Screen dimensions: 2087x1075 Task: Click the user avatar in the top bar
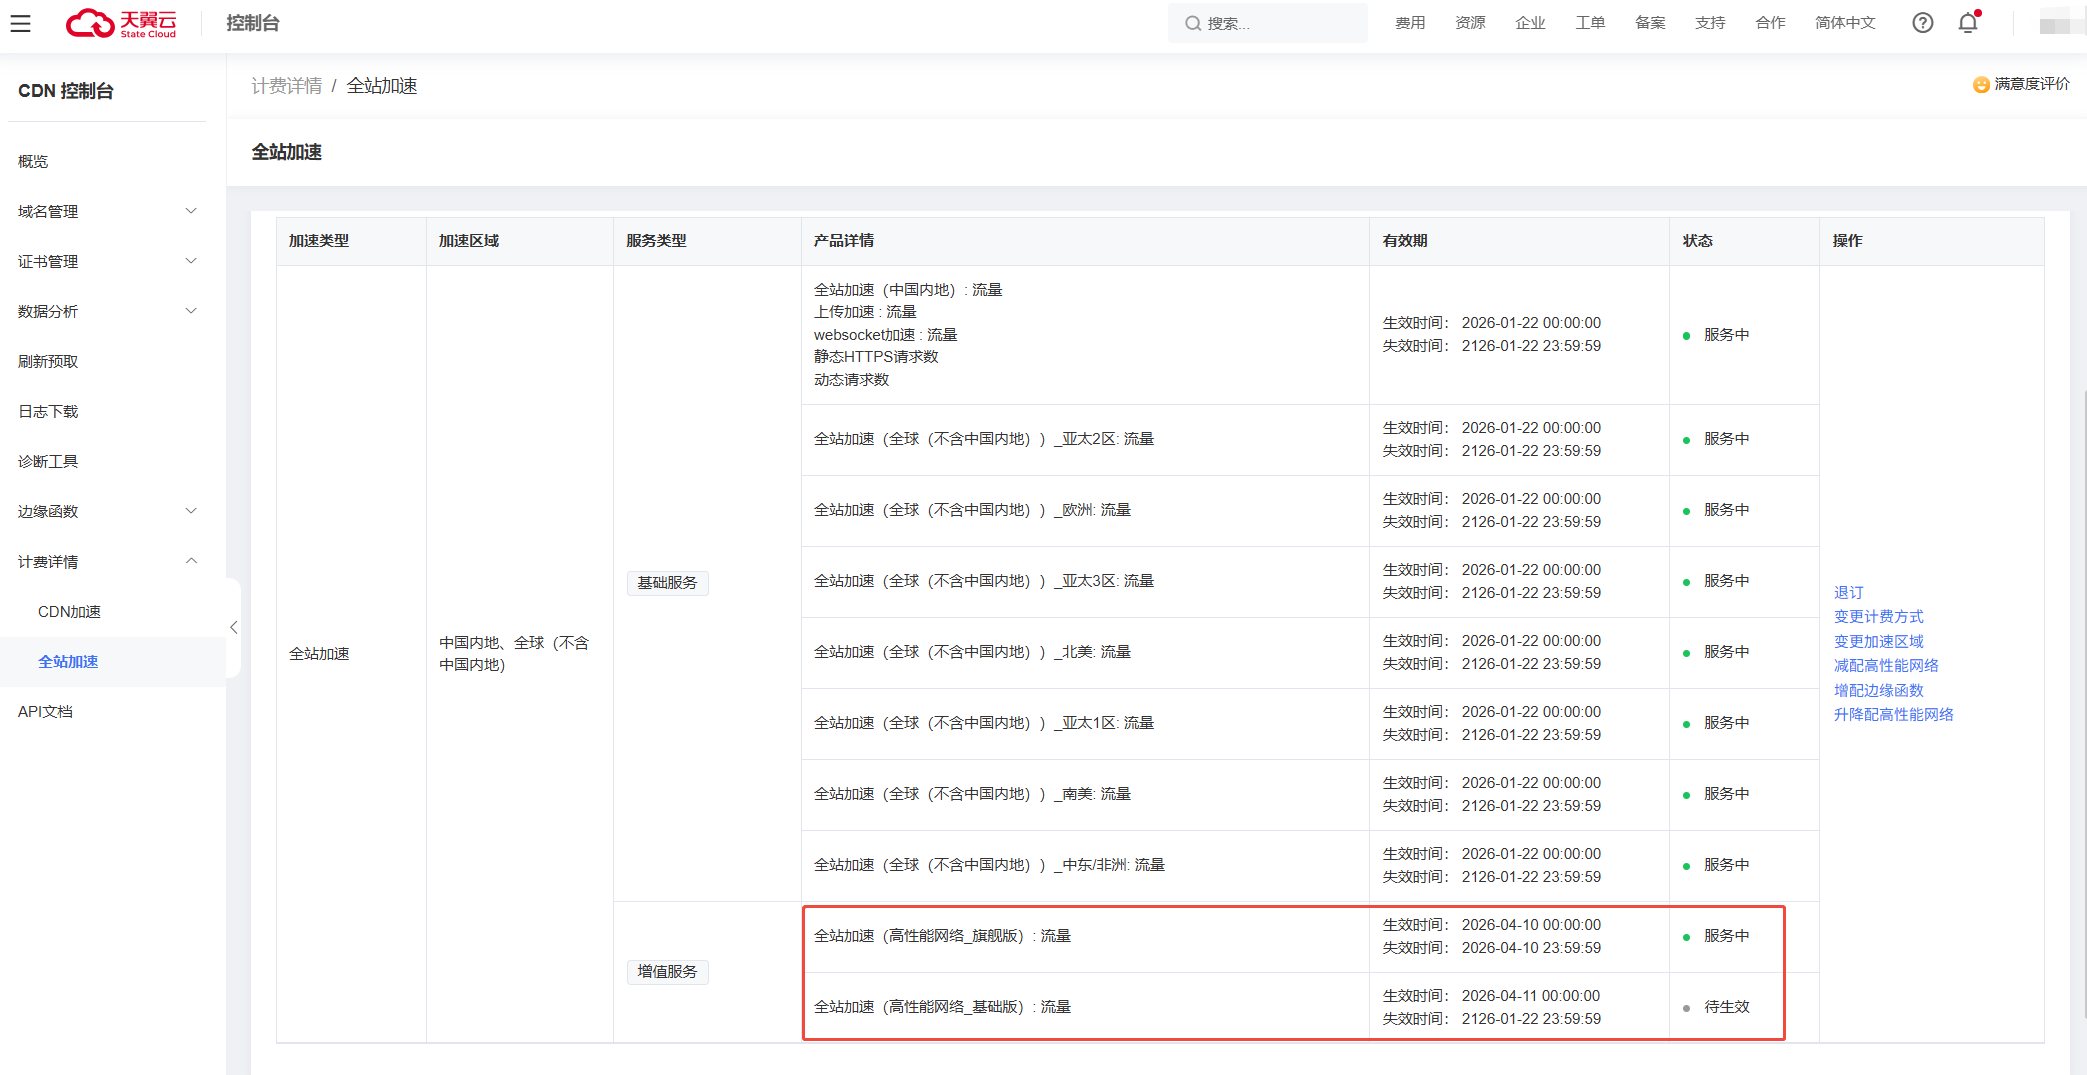pos(2060,23)
